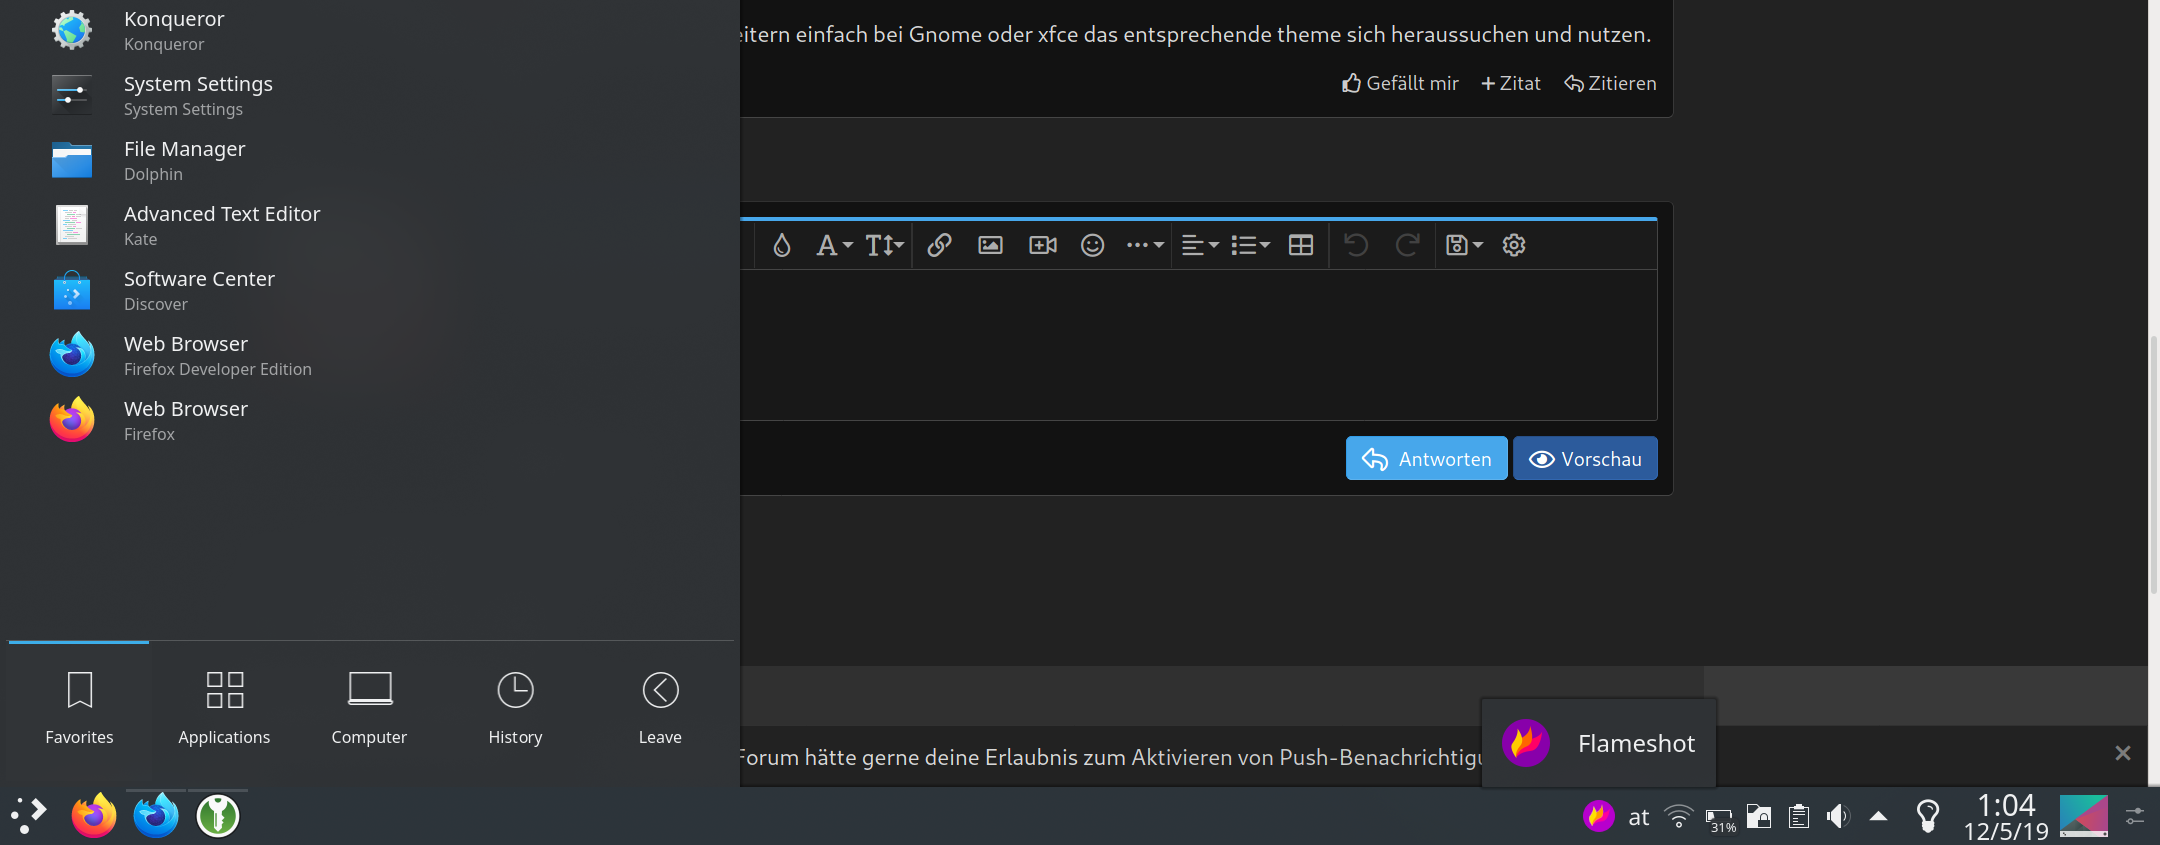
Task: Click the show desktop panel button
Action: [x=2084, y=816]
